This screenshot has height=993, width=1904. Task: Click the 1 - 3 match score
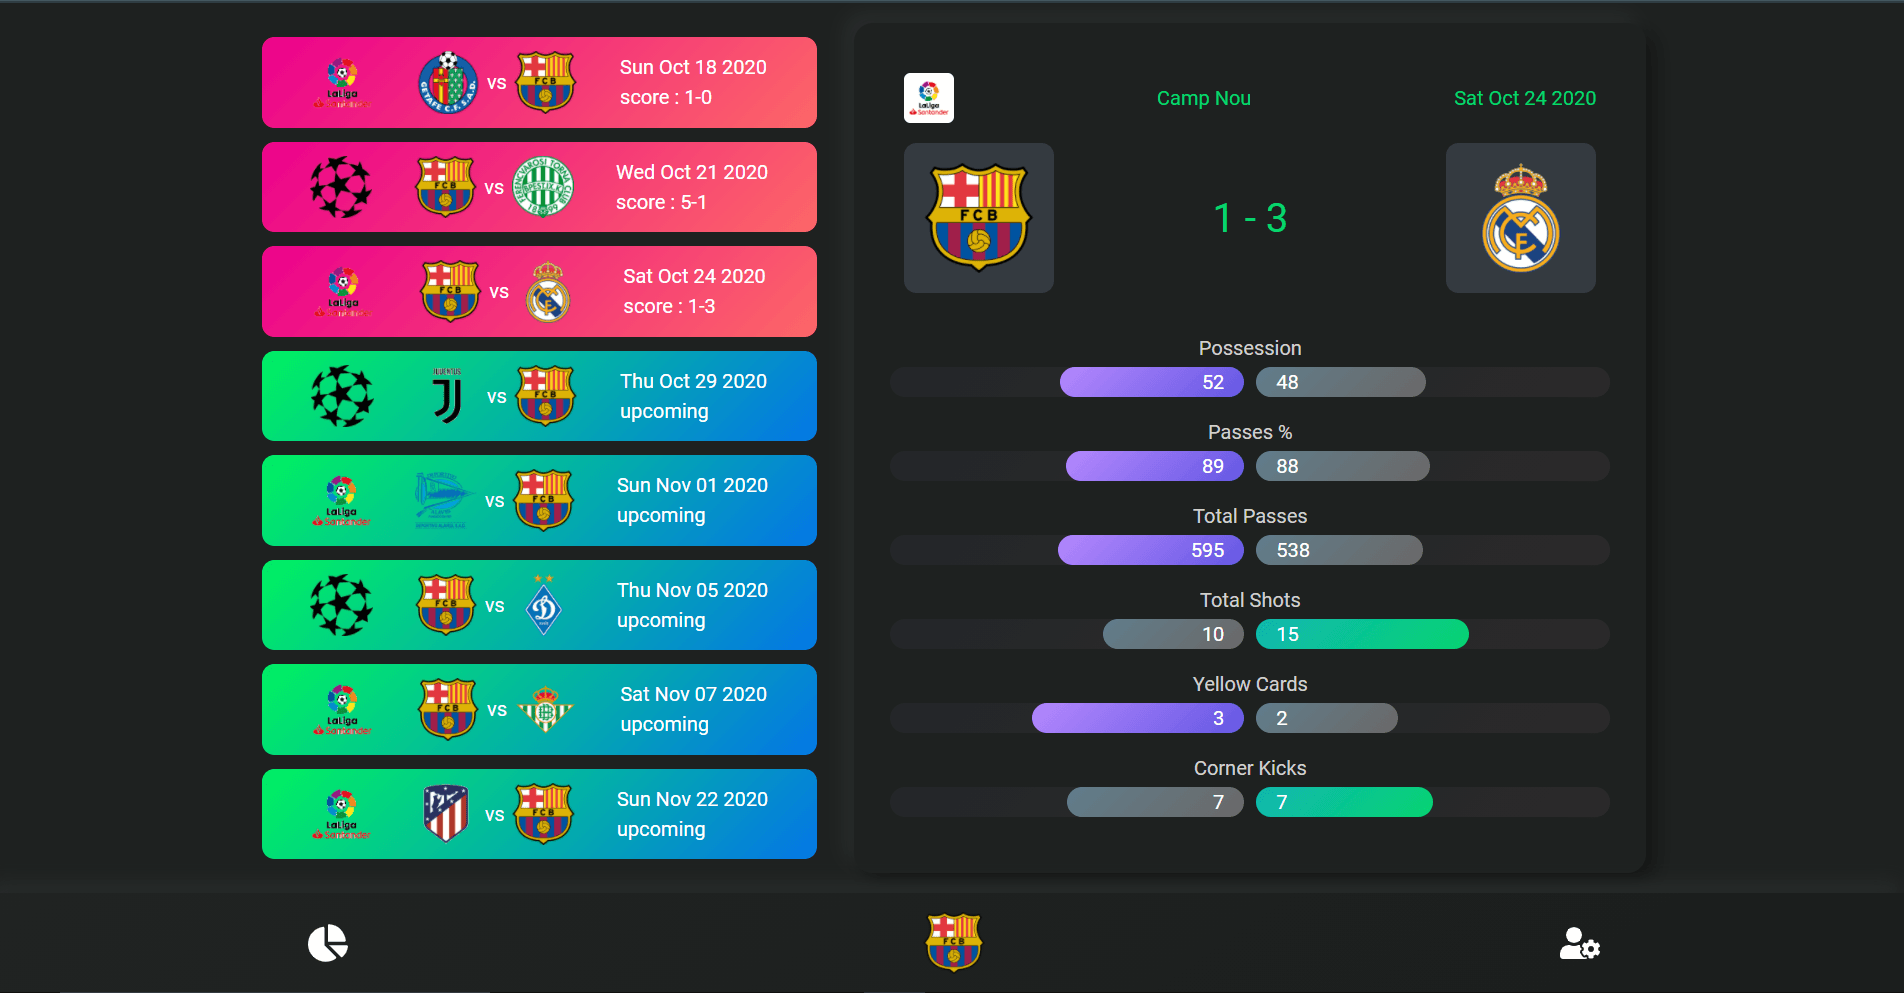click(x=1249, y=218)
